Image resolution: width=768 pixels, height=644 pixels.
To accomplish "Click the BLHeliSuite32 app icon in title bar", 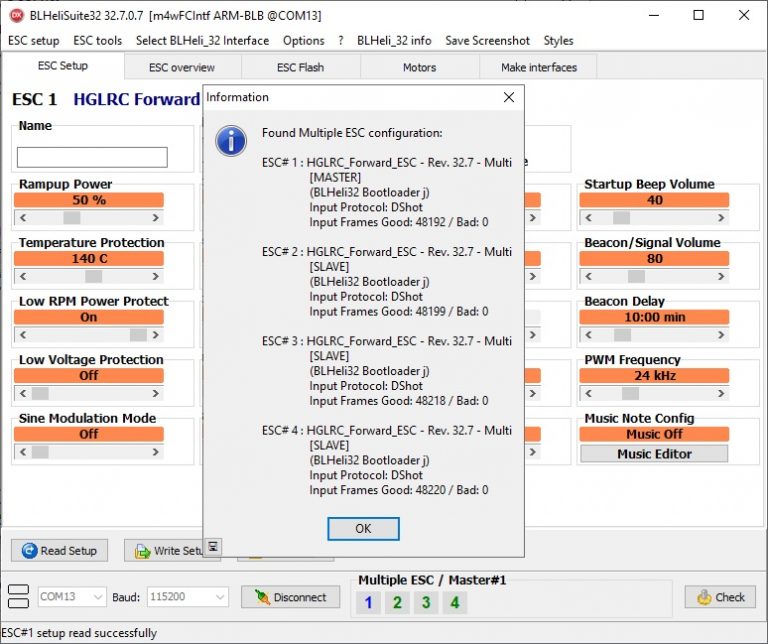I will (16, 15).
